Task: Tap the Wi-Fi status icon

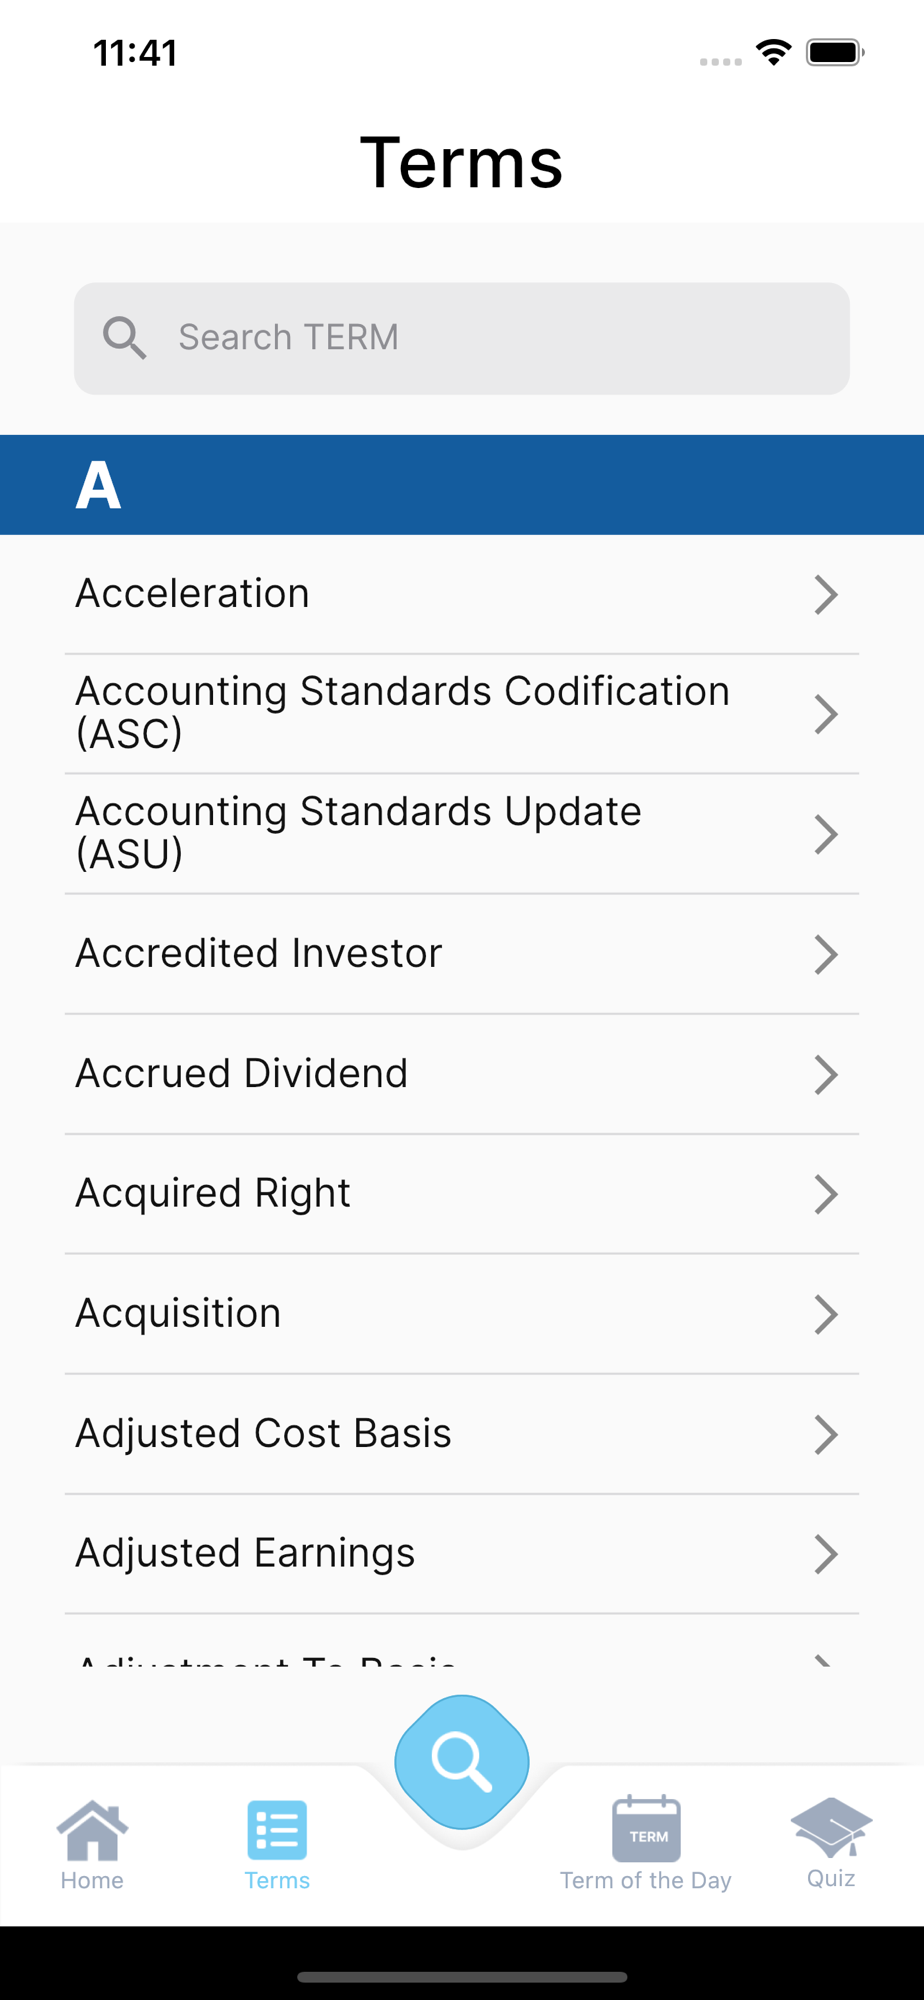Action: coord(773,52)
